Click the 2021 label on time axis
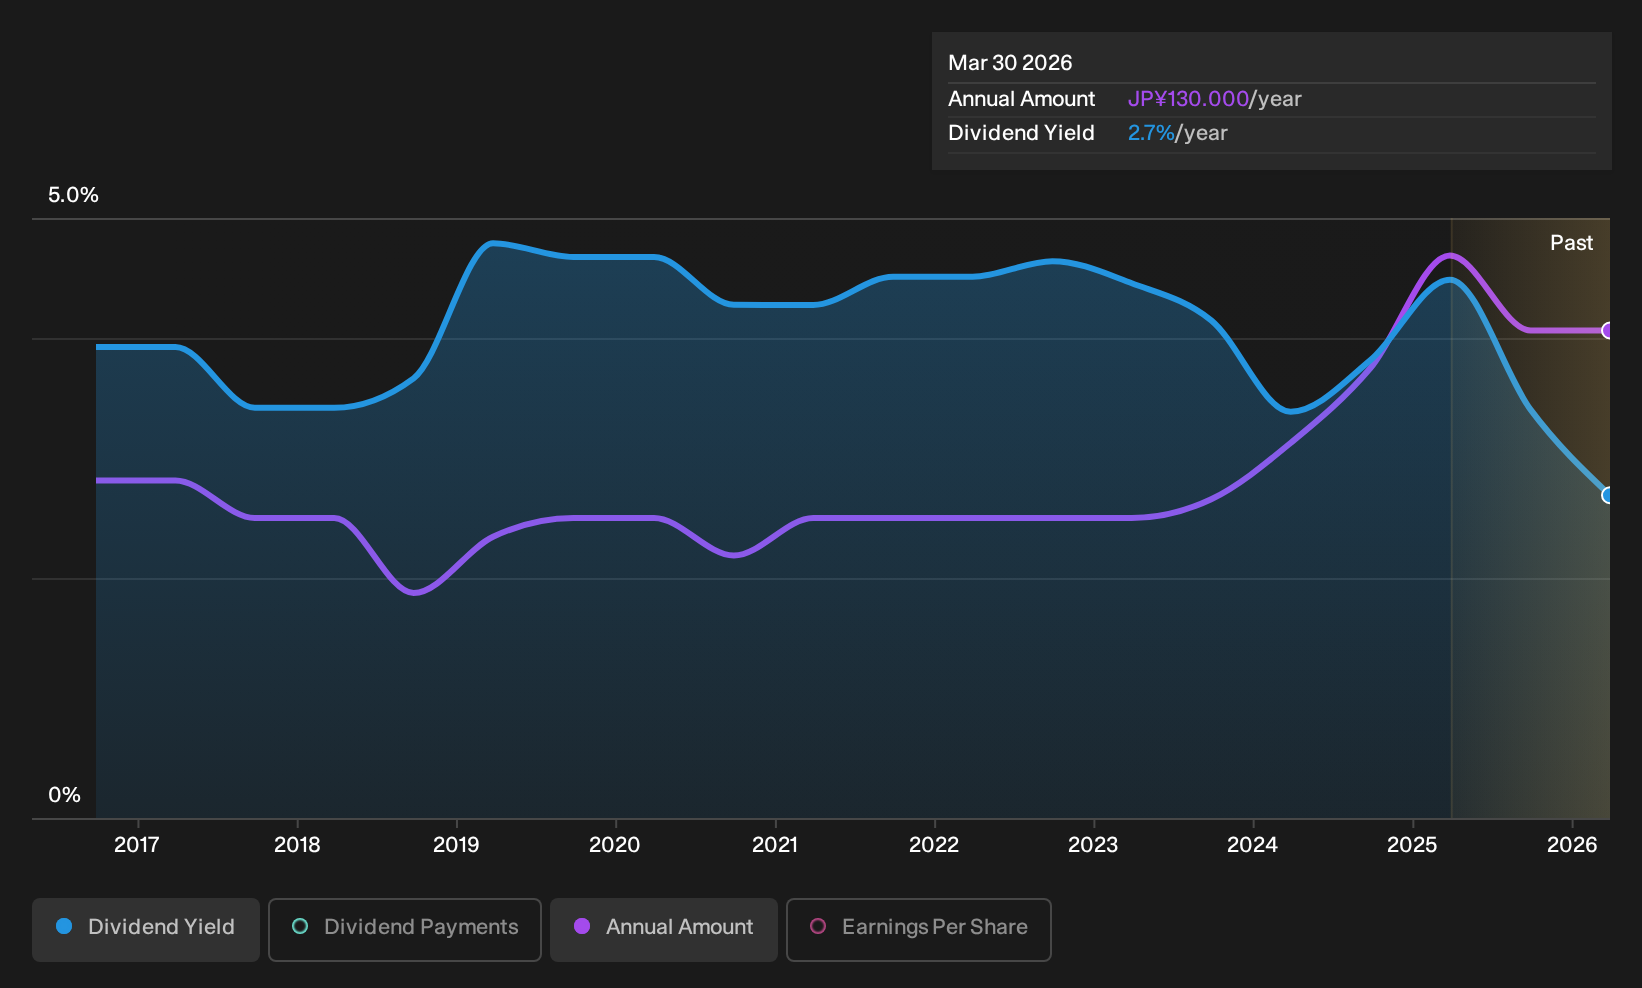This screenshot has width=1642, height=988. (x=775, y=845)
